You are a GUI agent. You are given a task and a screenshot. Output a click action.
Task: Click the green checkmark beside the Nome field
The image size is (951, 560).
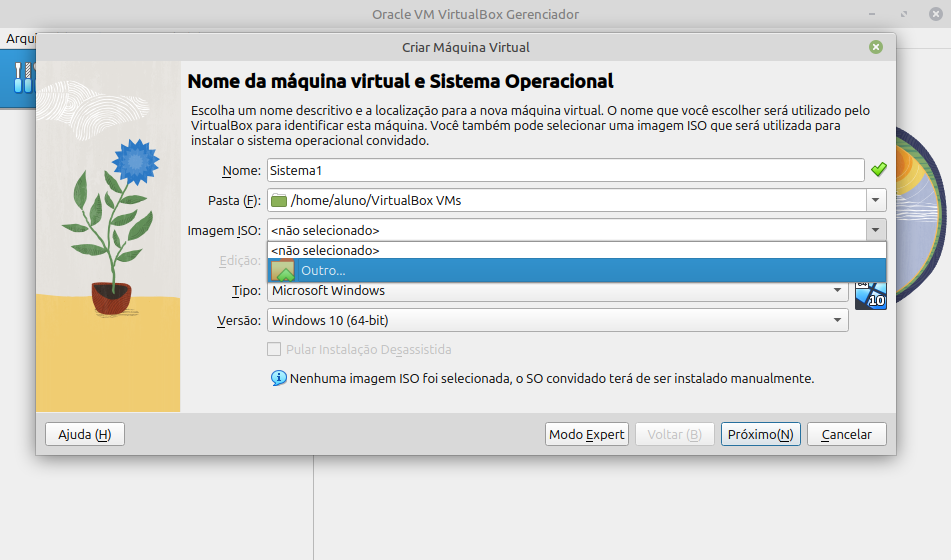pos(878,170)
